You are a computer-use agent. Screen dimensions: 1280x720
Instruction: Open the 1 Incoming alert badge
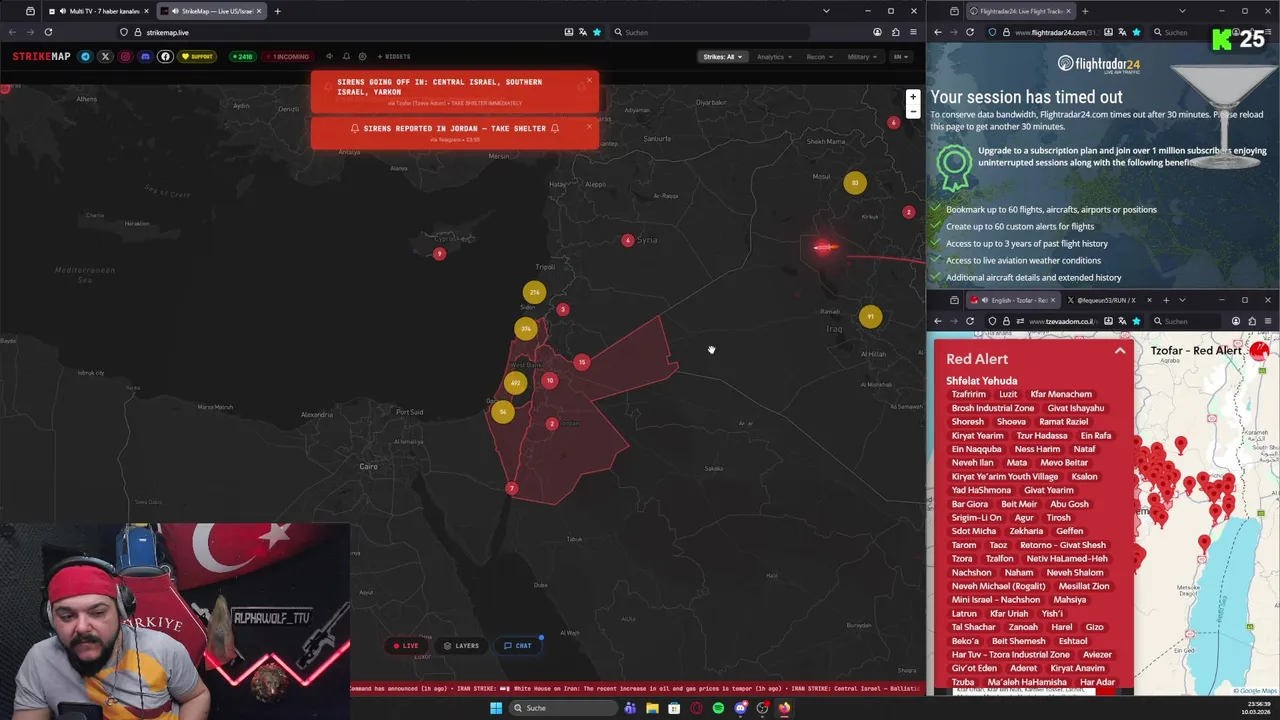[x=290, y=57]
